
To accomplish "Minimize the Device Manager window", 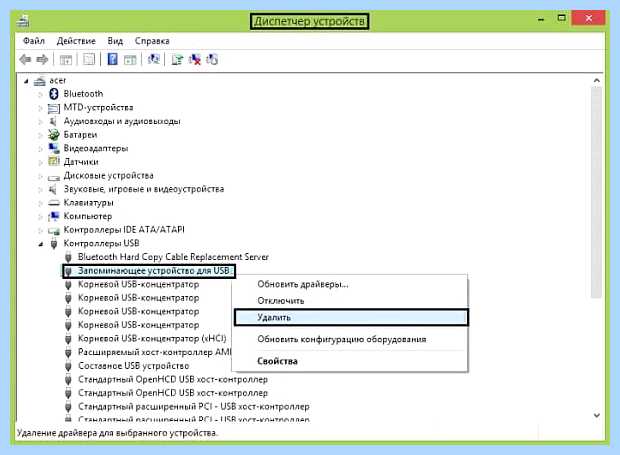I will click(x=541, y=19).
